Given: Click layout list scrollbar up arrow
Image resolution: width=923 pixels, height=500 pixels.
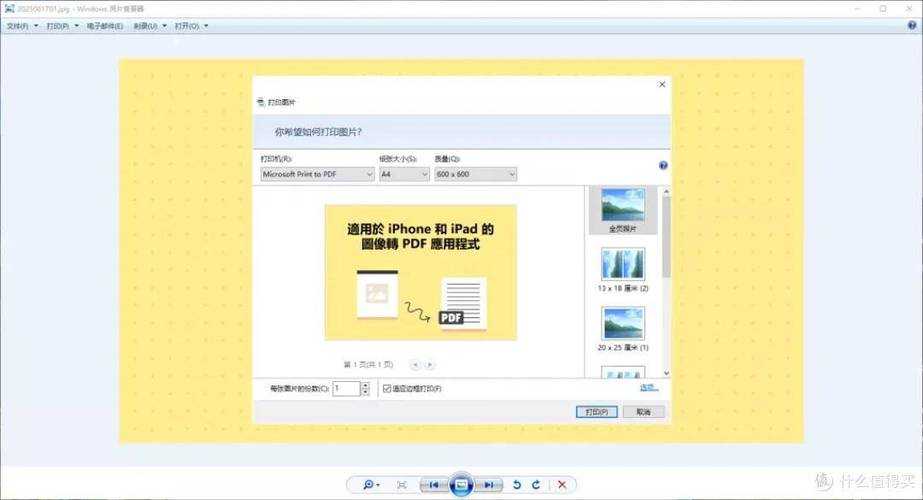Looking at the screenshot, I should pos(666,191).
